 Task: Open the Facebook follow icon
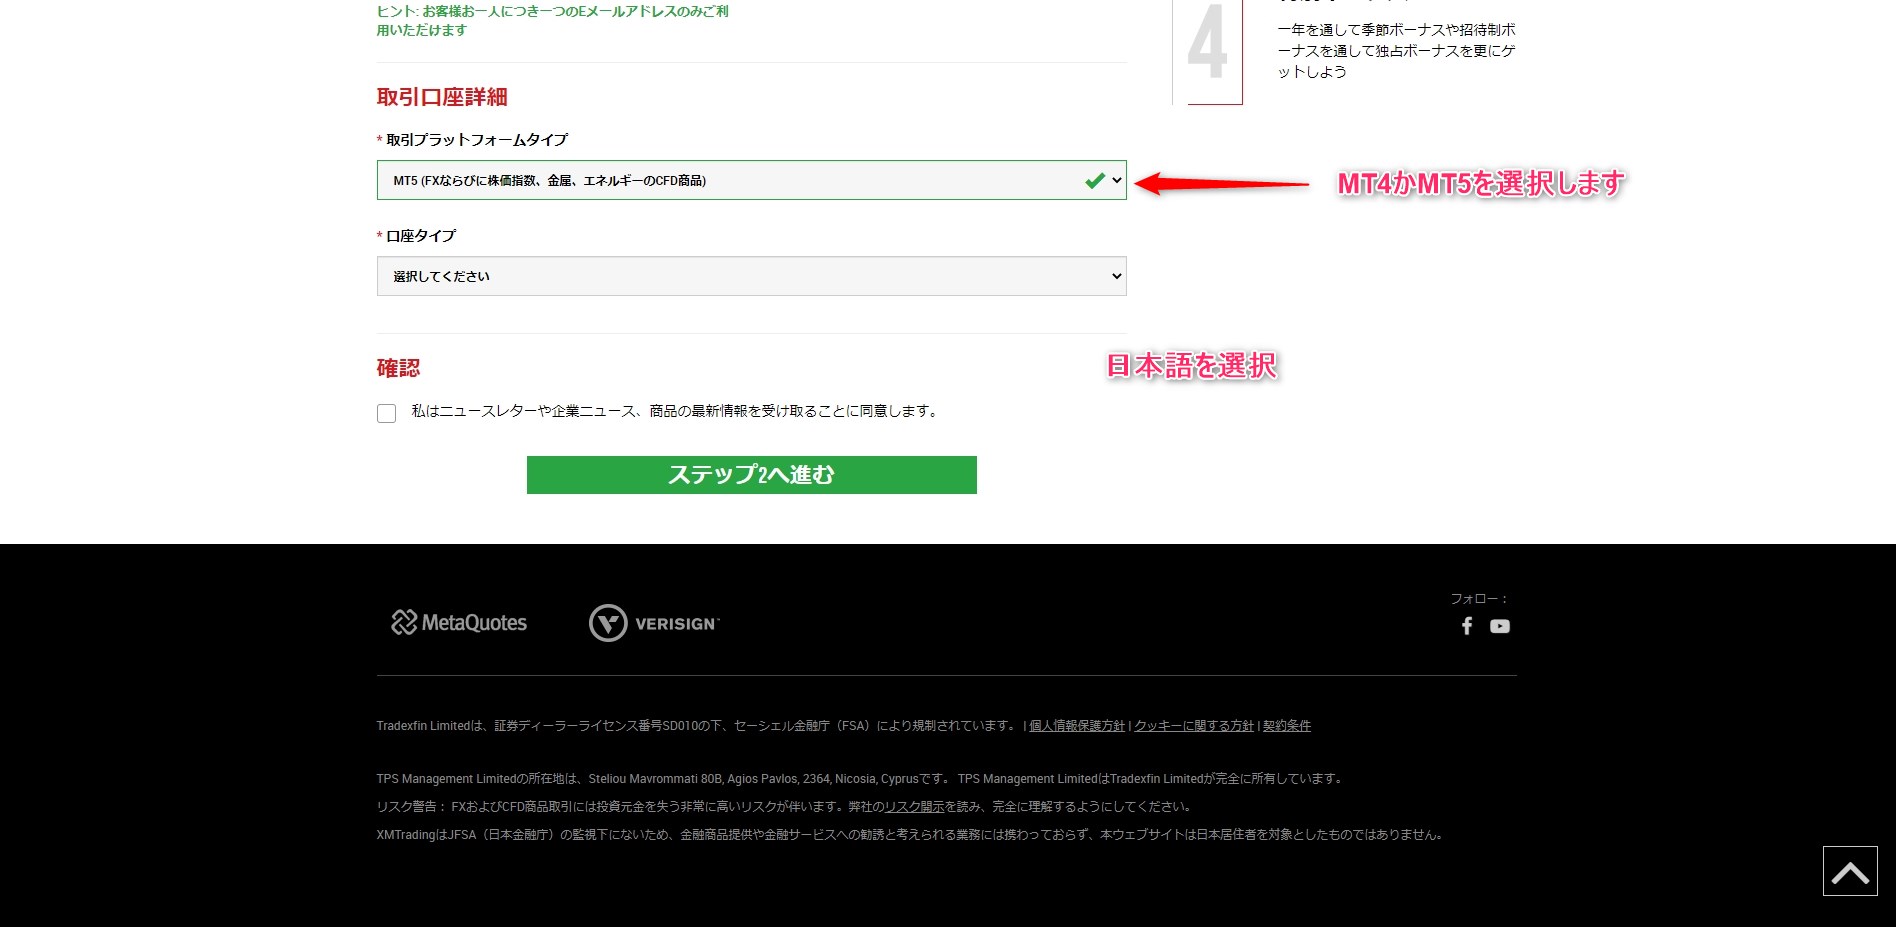(x=1467, y=626)
